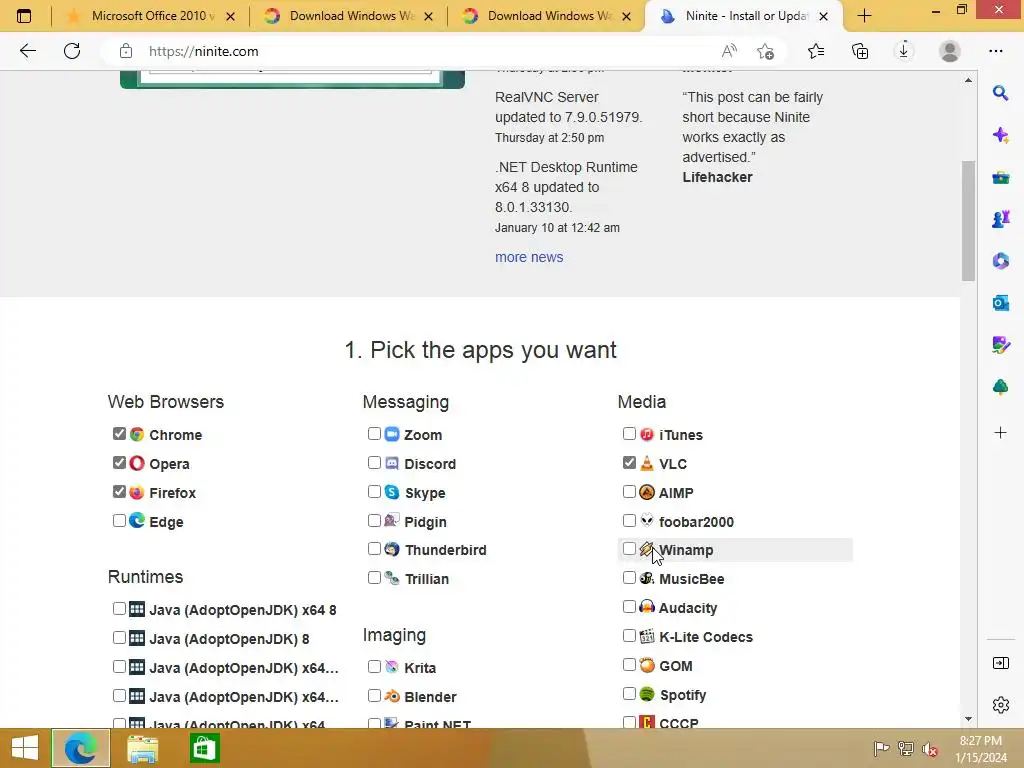Open File Explorer from taskbar
Screen dimensions: 1024x768
point(142,748)
